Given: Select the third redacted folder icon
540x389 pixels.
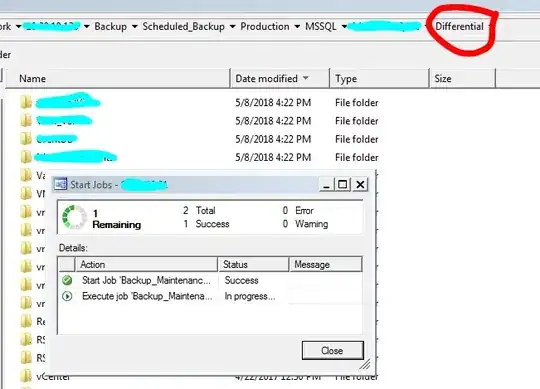Looking at the screenshot, I should coord(26,139).
